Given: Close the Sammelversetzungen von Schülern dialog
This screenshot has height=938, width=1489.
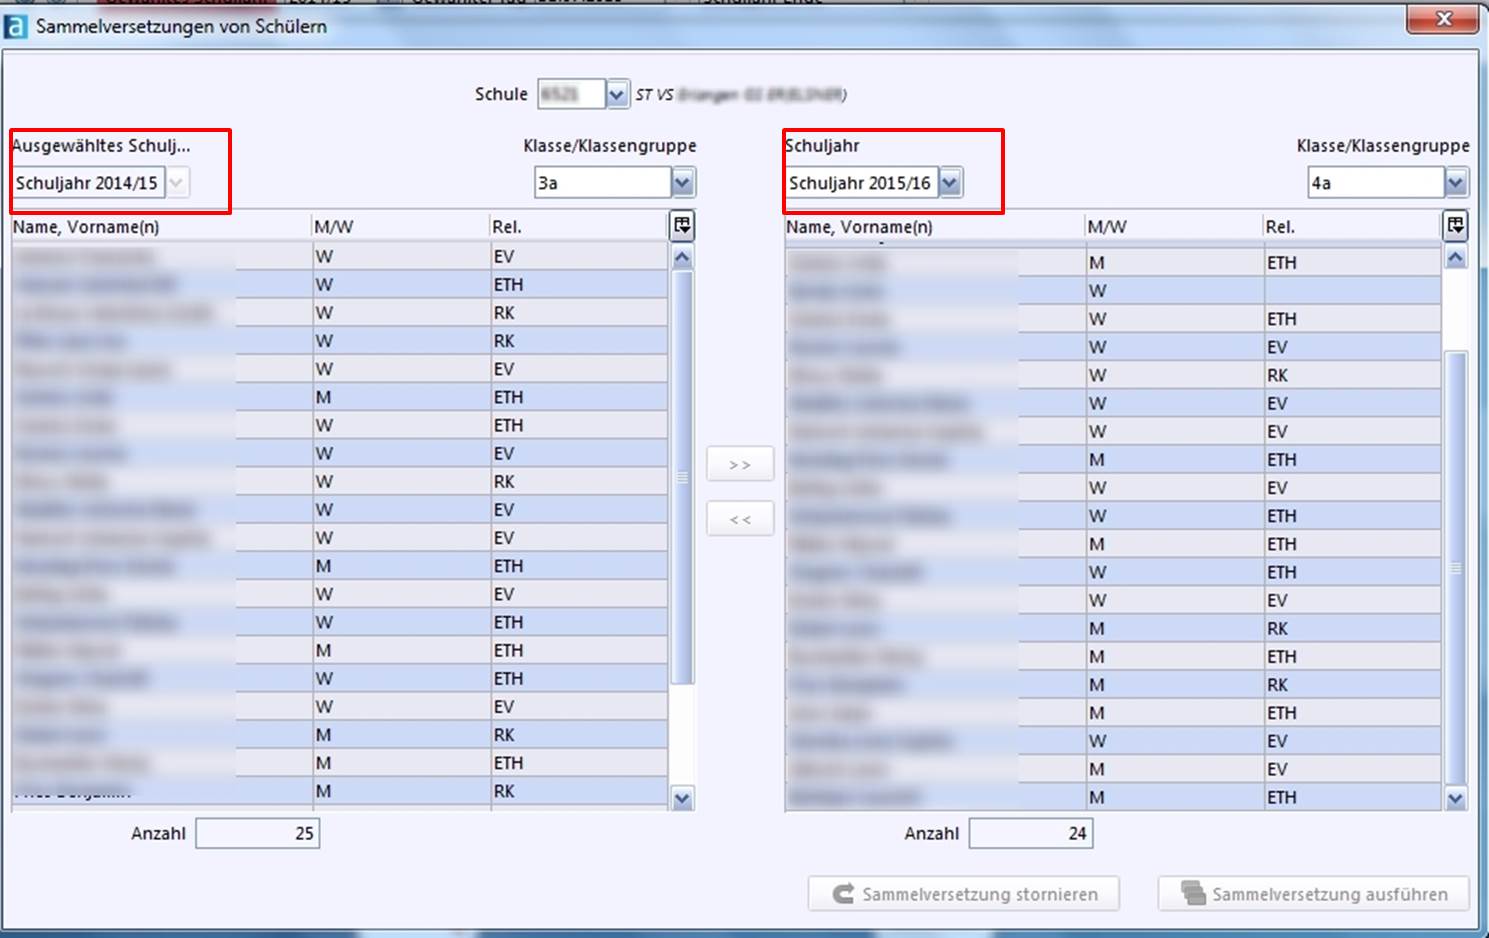Looking at the screenshot, I should click(1443, 19).
